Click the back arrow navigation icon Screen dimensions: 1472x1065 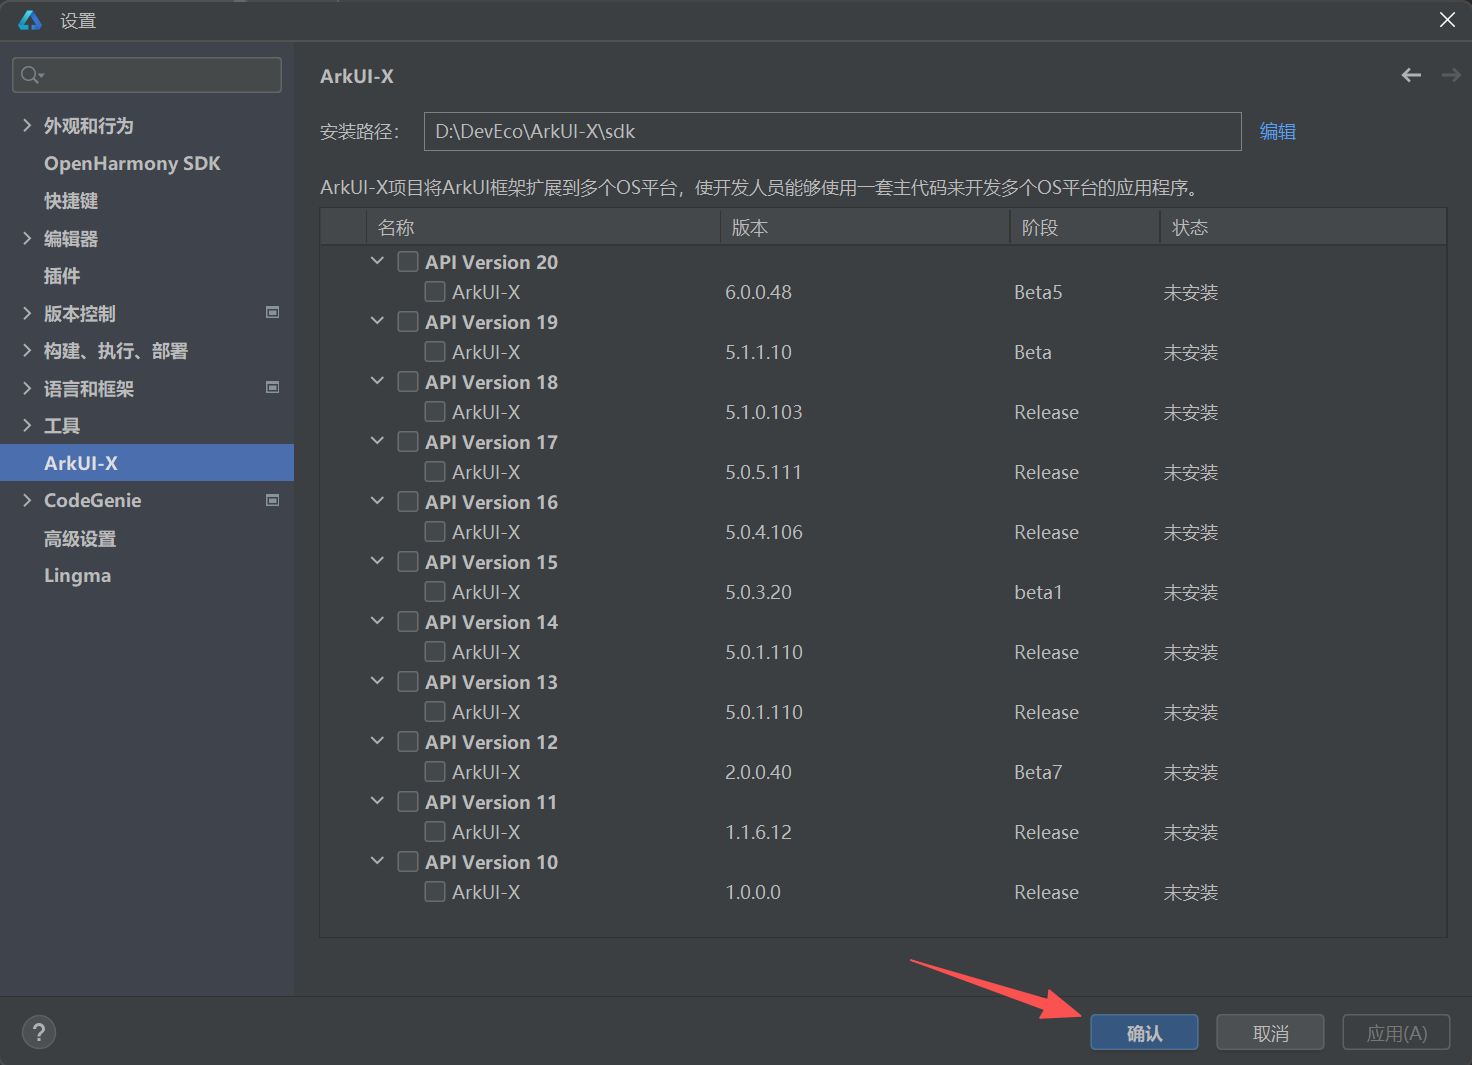[x=1411, y=75]
